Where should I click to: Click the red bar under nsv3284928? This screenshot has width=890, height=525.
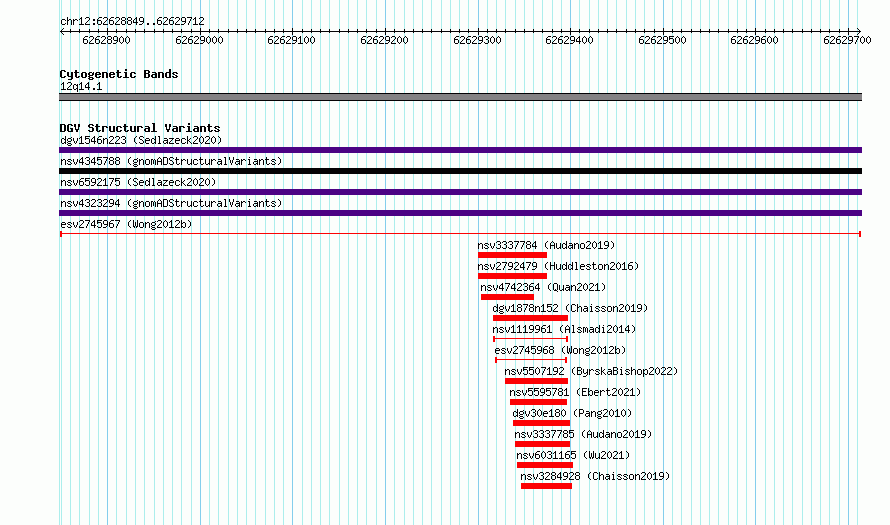point(547,486)
